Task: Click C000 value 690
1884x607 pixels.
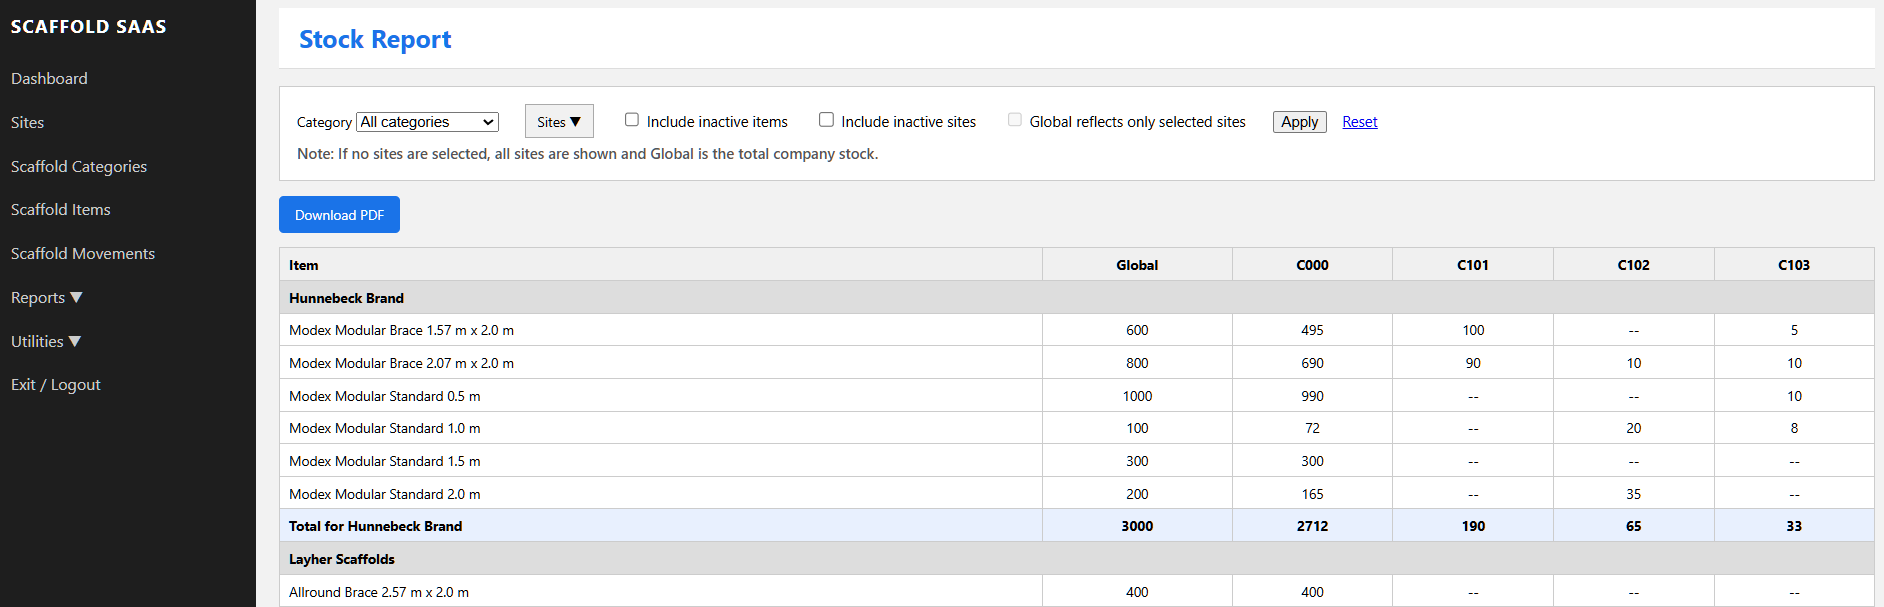Action: [x=1312, y=363]
